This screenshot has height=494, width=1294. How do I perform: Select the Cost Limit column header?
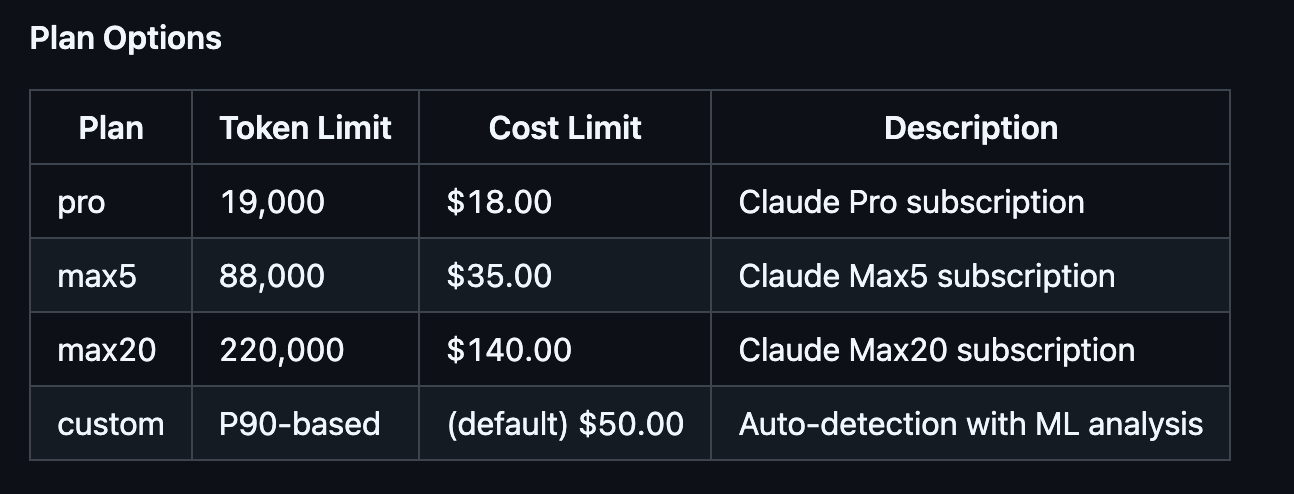coord(565,128)
